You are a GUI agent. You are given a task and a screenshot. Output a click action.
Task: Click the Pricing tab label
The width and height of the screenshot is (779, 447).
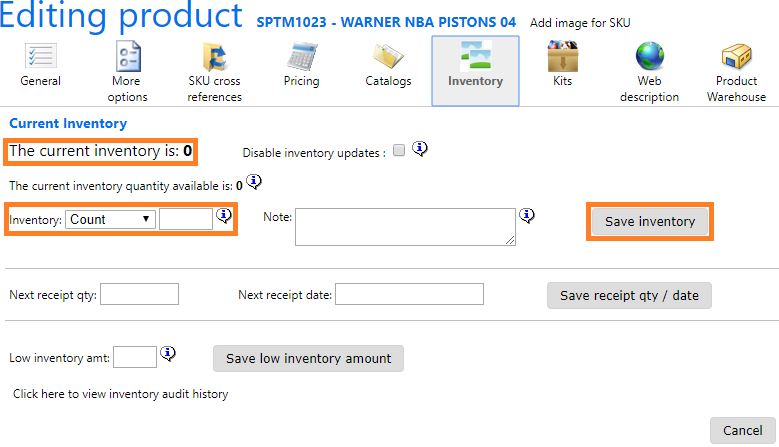coord(302,81)
